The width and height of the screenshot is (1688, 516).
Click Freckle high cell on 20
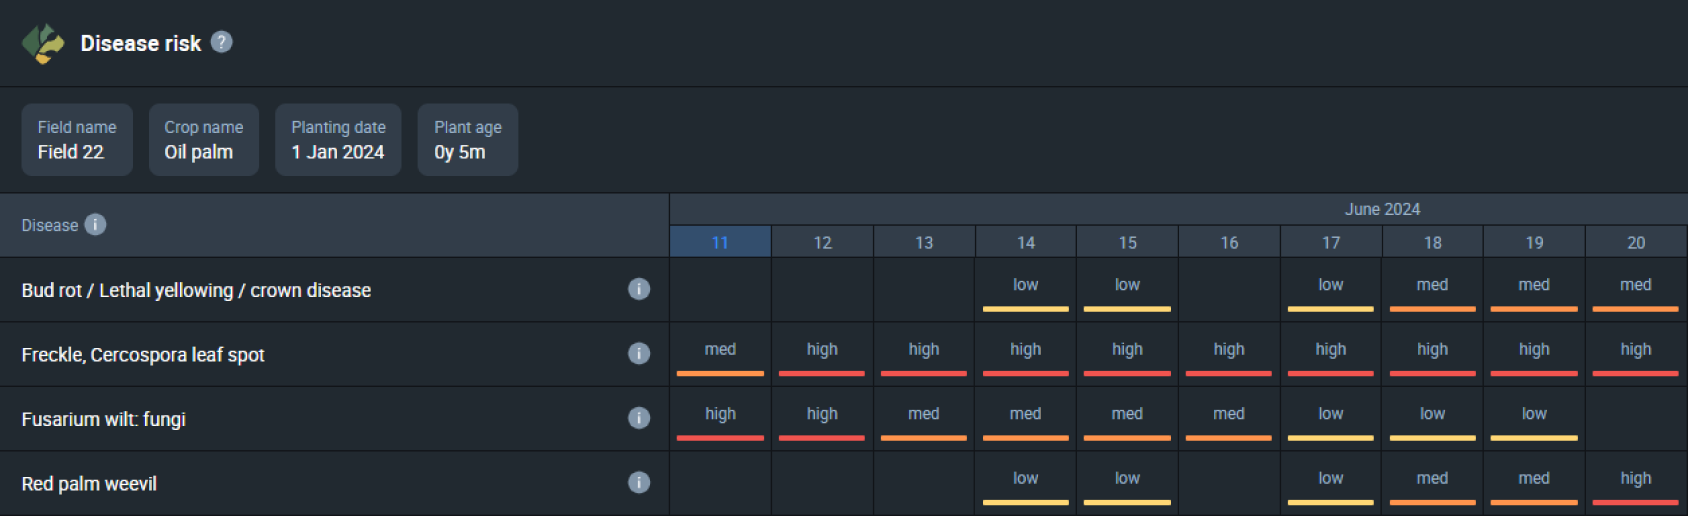(x=1636, y=354)
